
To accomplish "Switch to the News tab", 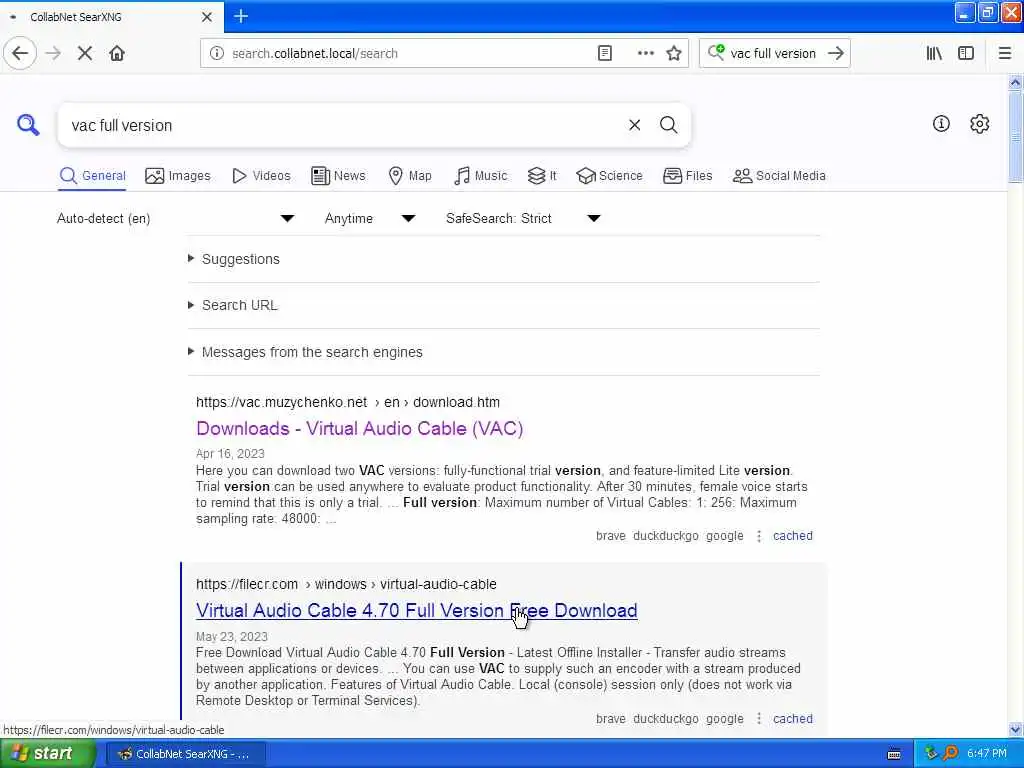I will point(338,176).
